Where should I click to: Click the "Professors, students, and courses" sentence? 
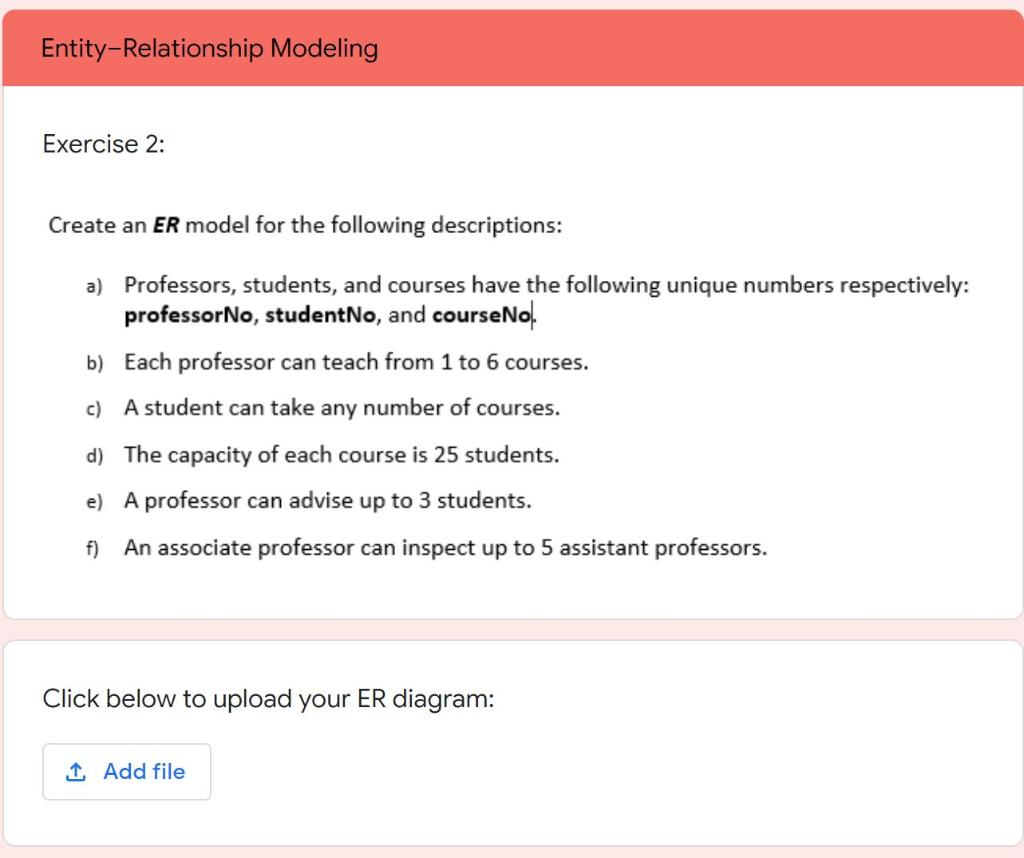tap(545, 285)
